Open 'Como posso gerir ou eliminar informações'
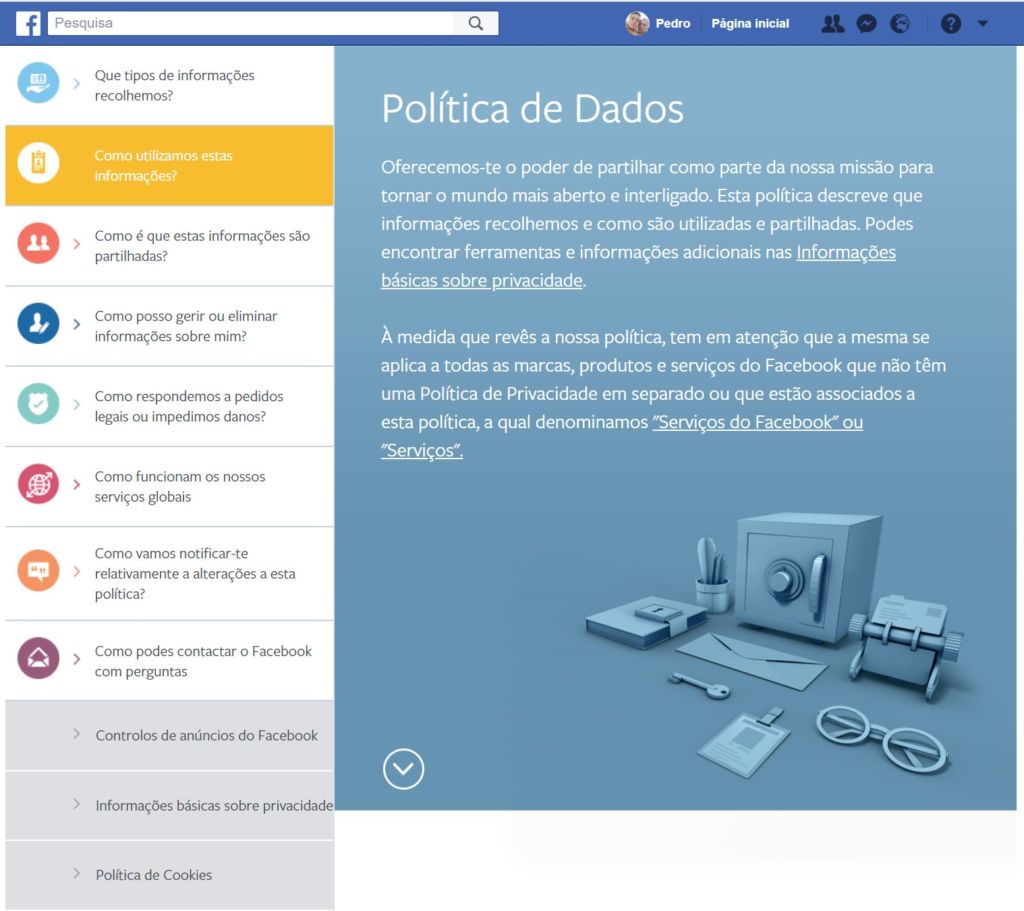The width and height of the screenshot is (1024, 911). pos(169,326)
